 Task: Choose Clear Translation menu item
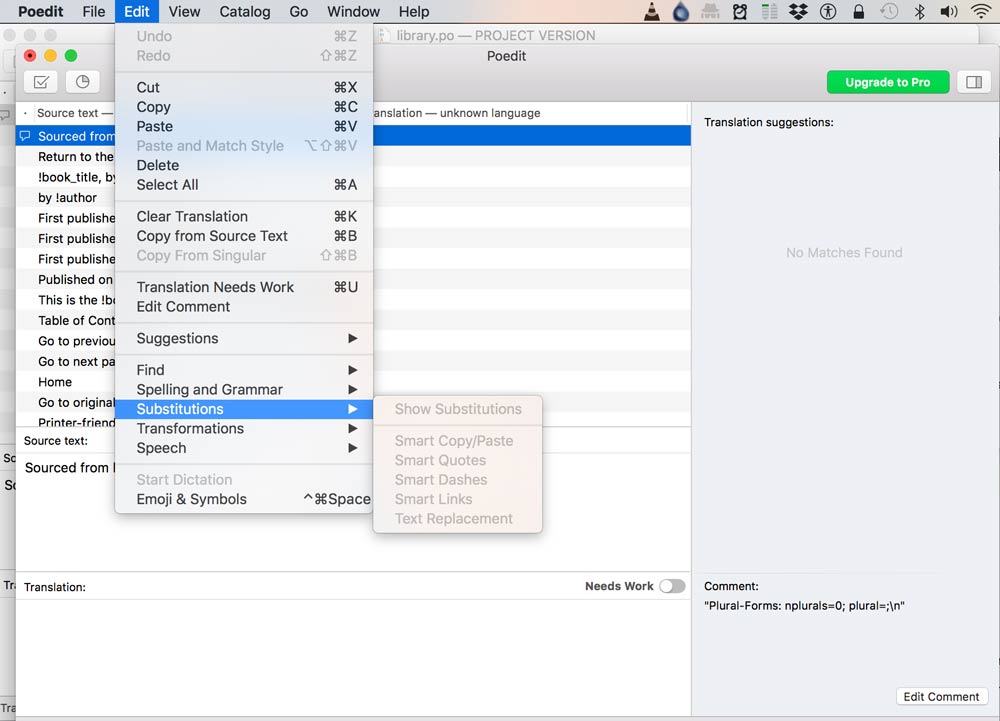tap(244, 217)
